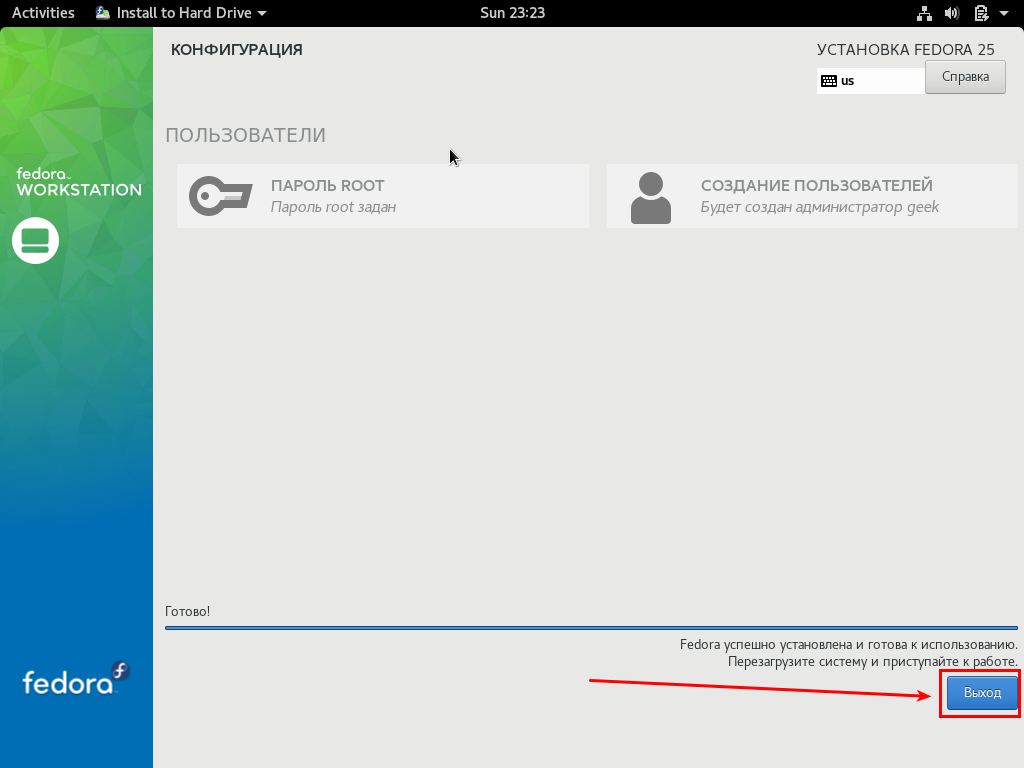Click the keyboard layout icon beside 'us'
Viewport: 1024px width, 768px height.
pos(828,81)
